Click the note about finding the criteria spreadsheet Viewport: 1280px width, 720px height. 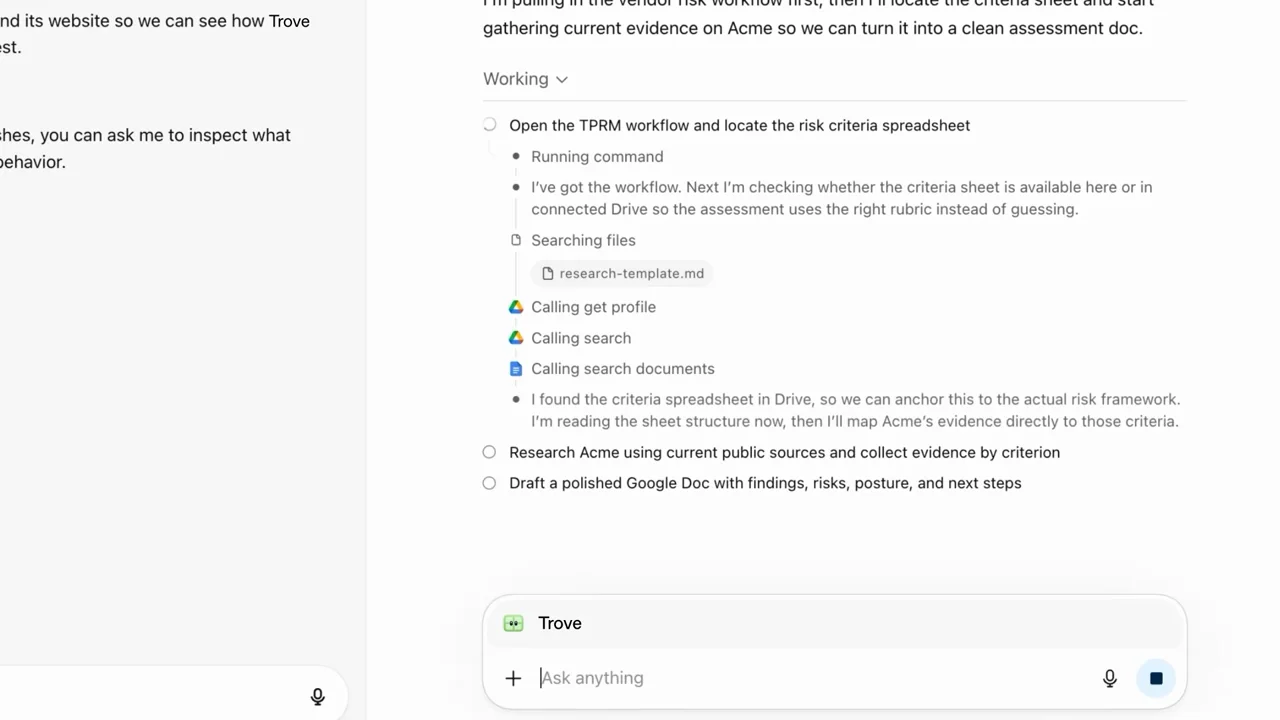click(856, 410)
